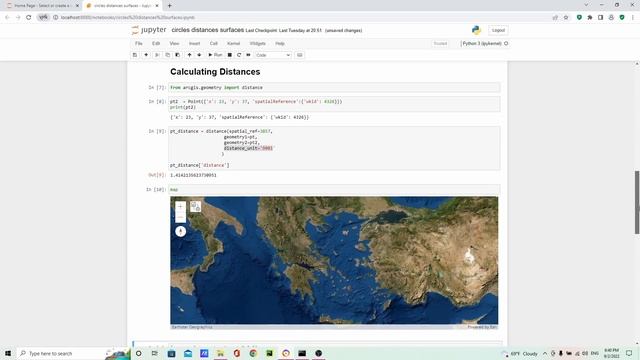Click the import distance code cell

click(x=334, y=87)
